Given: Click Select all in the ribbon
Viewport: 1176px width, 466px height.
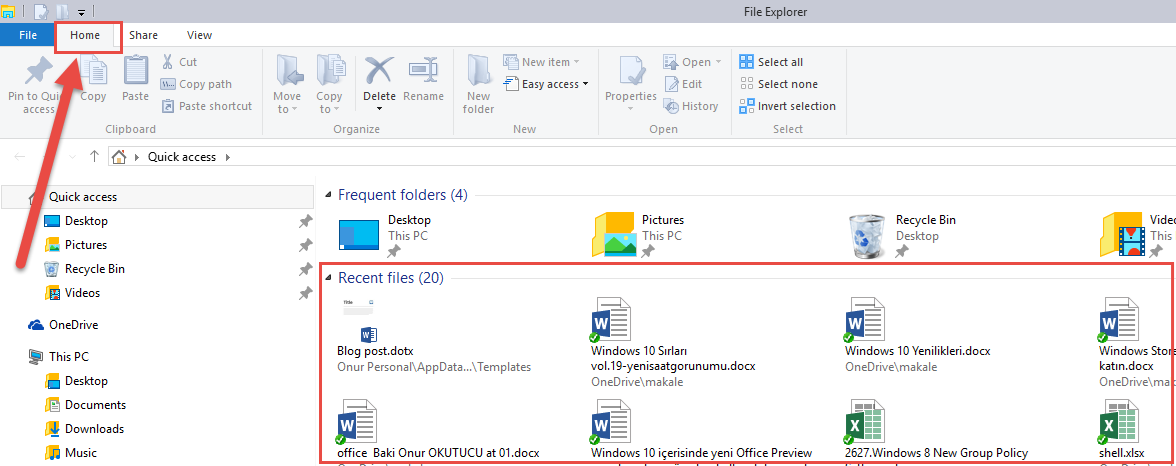Looking at the screenshot, I should coord(771,62).
